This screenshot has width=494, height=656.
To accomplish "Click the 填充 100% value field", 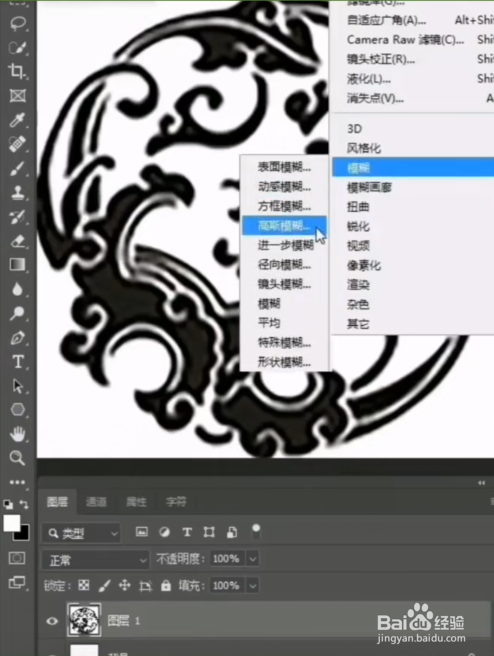I will tap(226, 586).
